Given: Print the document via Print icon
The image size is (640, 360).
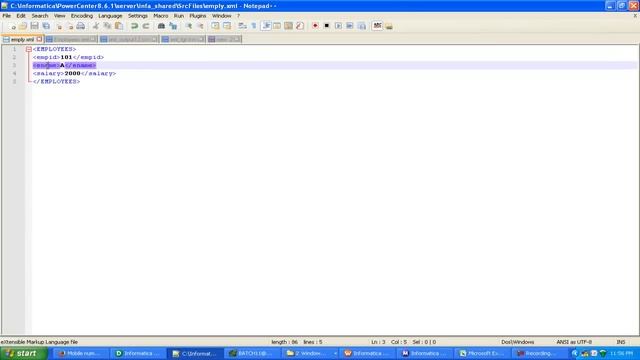Looking at the screenshot, I should tap(81, 26).
